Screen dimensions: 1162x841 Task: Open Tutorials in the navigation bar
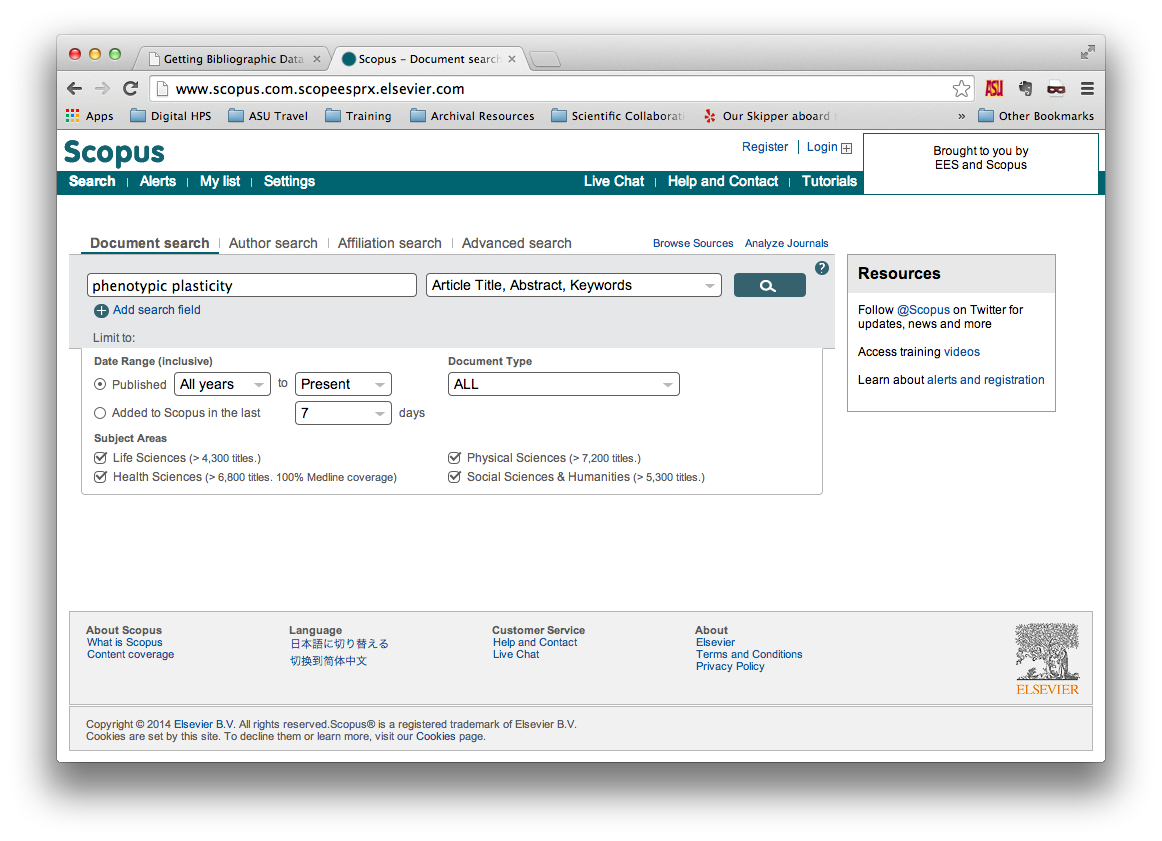[829, 182]
